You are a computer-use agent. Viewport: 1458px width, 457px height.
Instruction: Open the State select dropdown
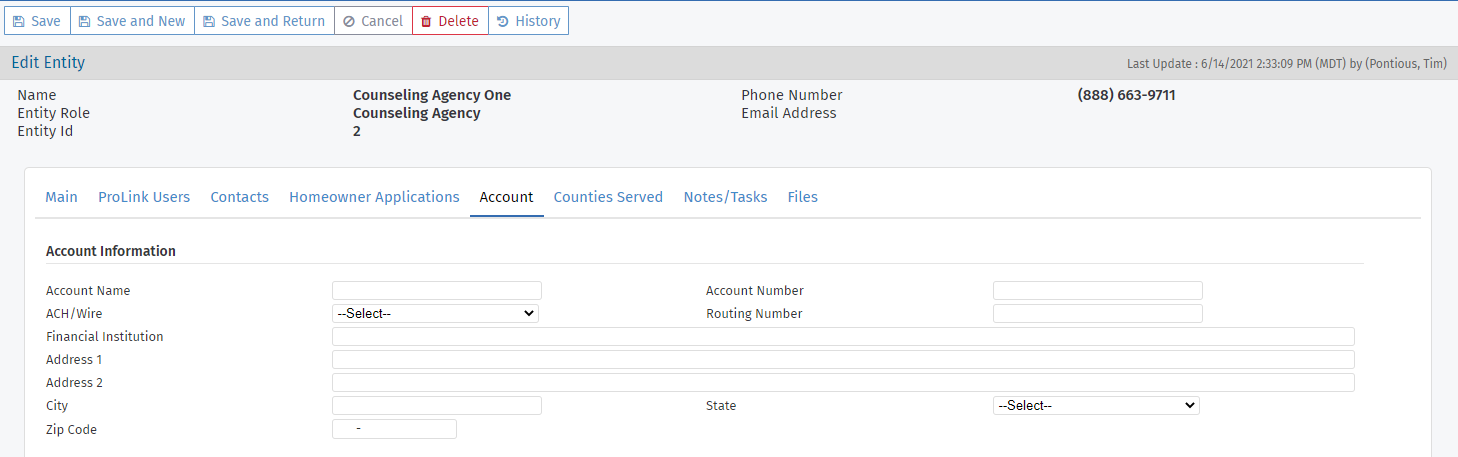point(1096,406)
